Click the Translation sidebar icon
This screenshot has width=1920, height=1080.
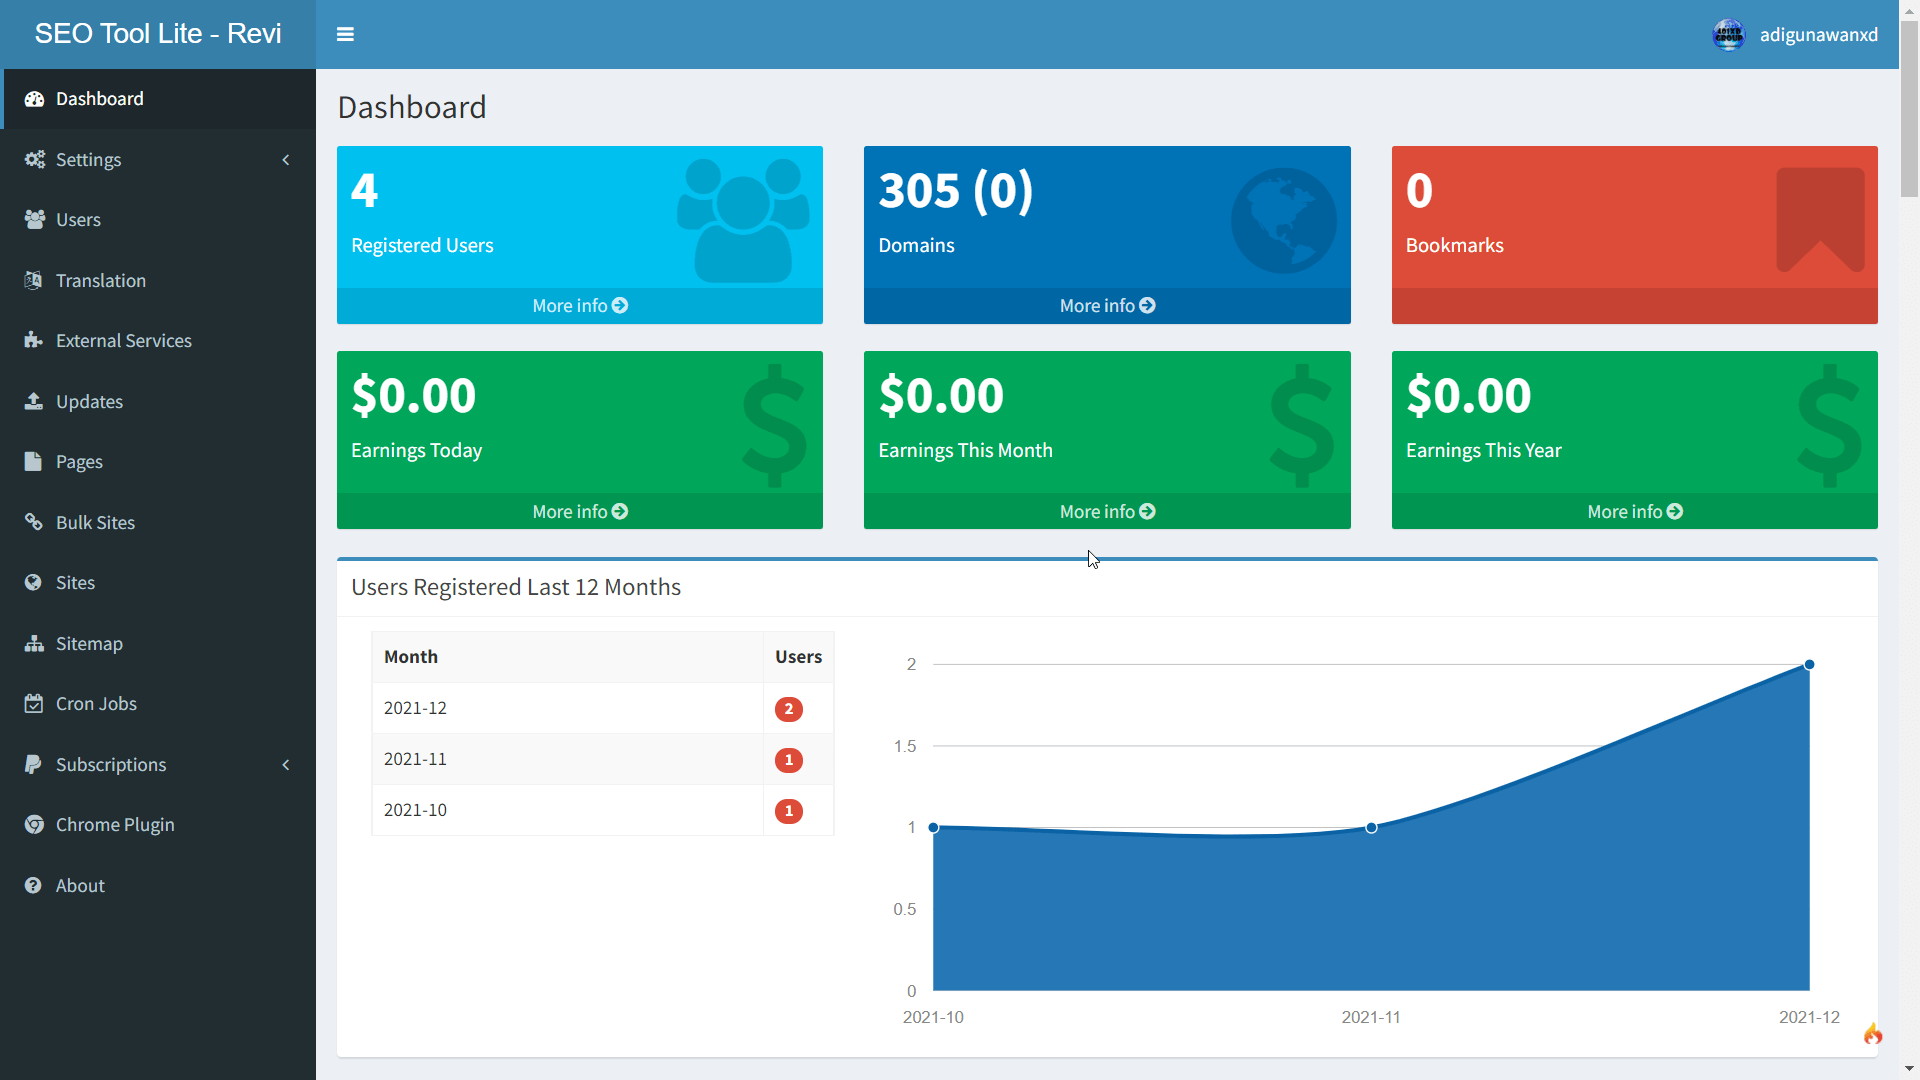click(x=34, y=280)
